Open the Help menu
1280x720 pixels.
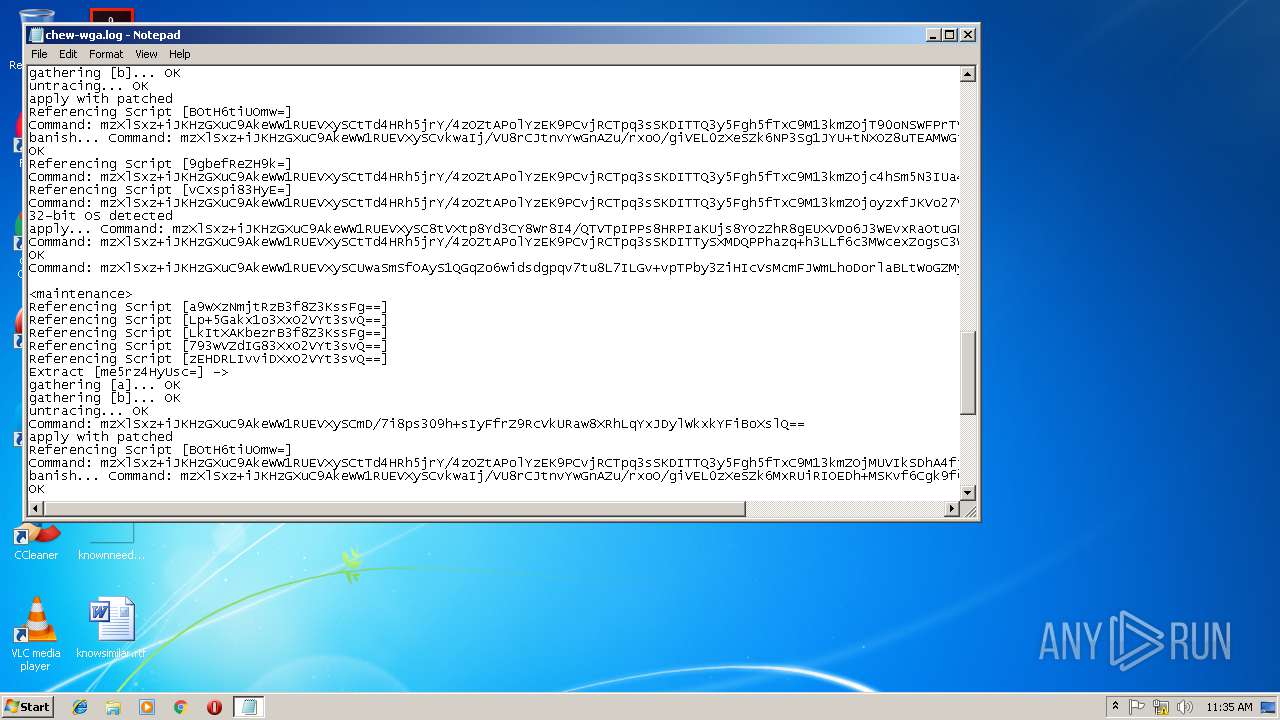point(179,54)
